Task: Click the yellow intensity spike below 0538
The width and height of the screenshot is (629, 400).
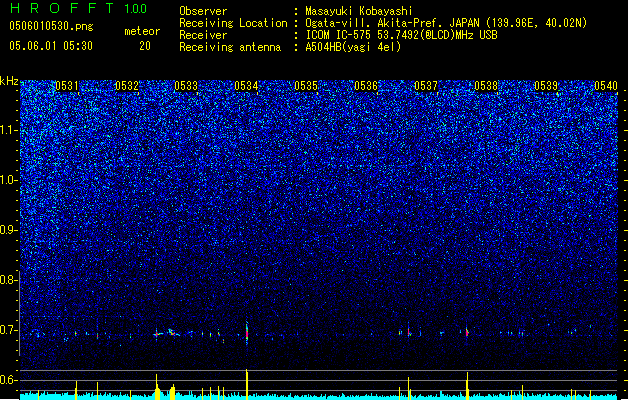Action: coord(467,386)
